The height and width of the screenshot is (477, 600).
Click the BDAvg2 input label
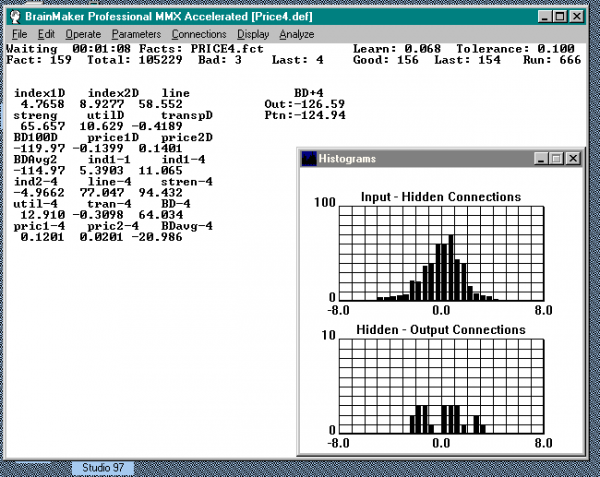35,160
